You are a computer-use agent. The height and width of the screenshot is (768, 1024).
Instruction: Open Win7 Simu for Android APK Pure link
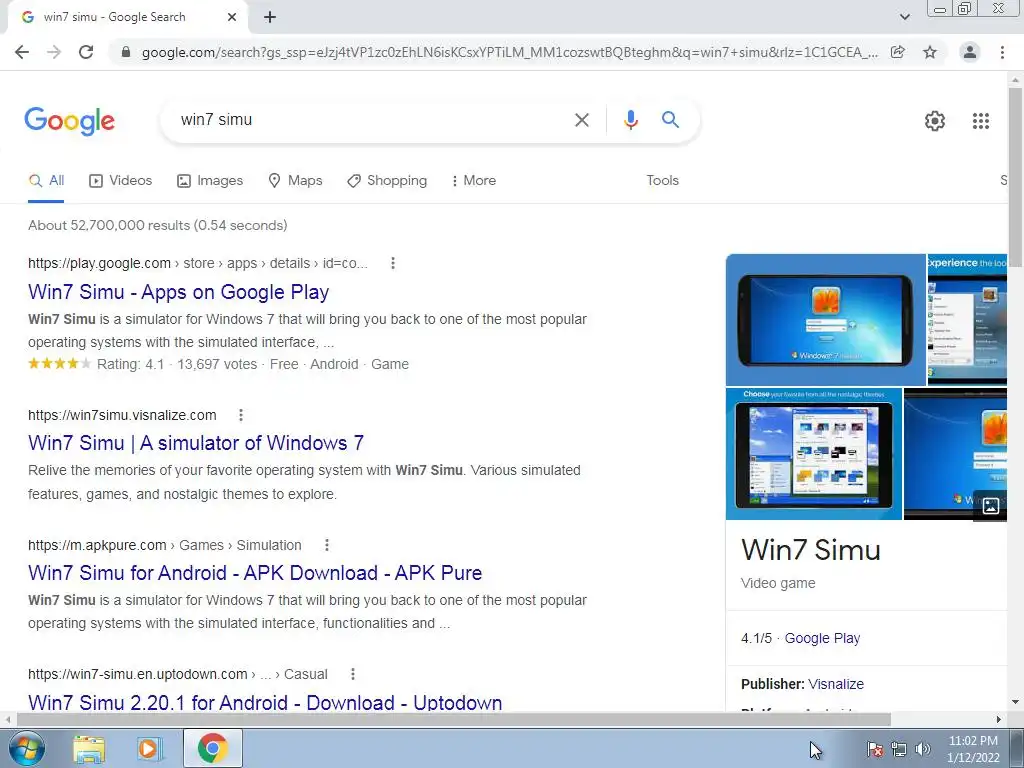click(x=255, y=573)
